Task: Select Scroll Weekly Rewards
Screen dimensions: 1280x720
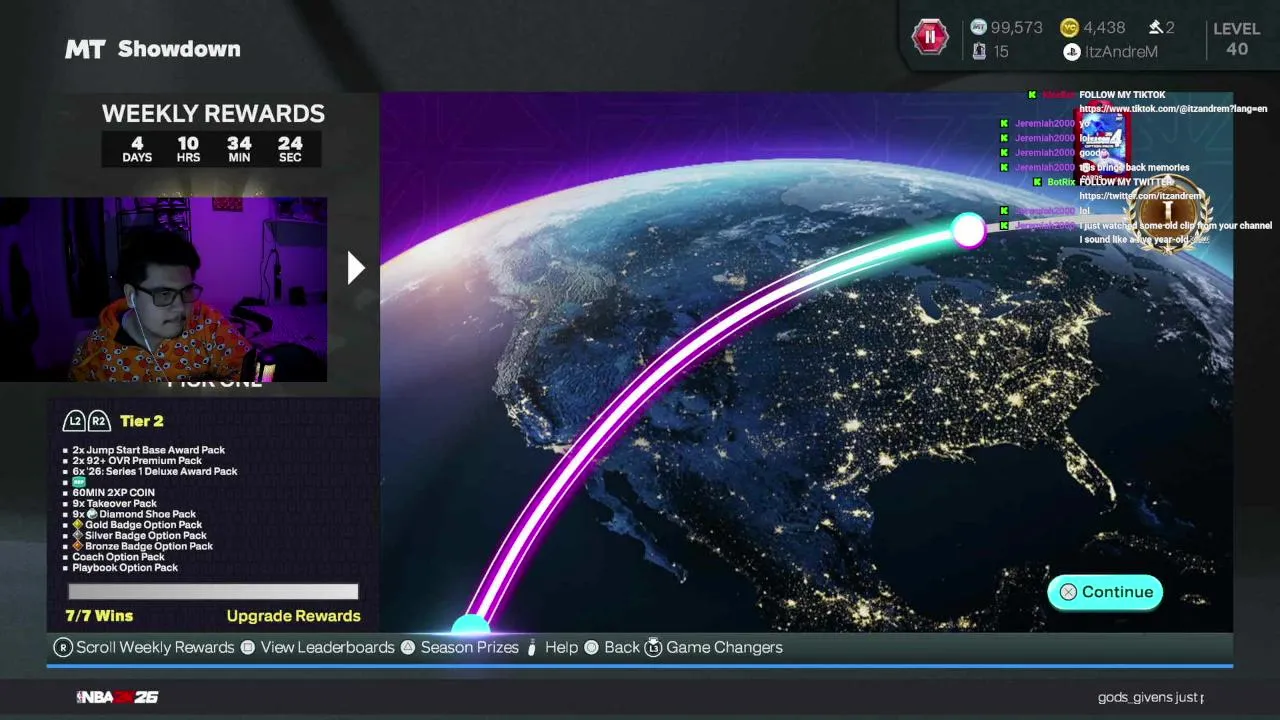Action: coord(155,647)
